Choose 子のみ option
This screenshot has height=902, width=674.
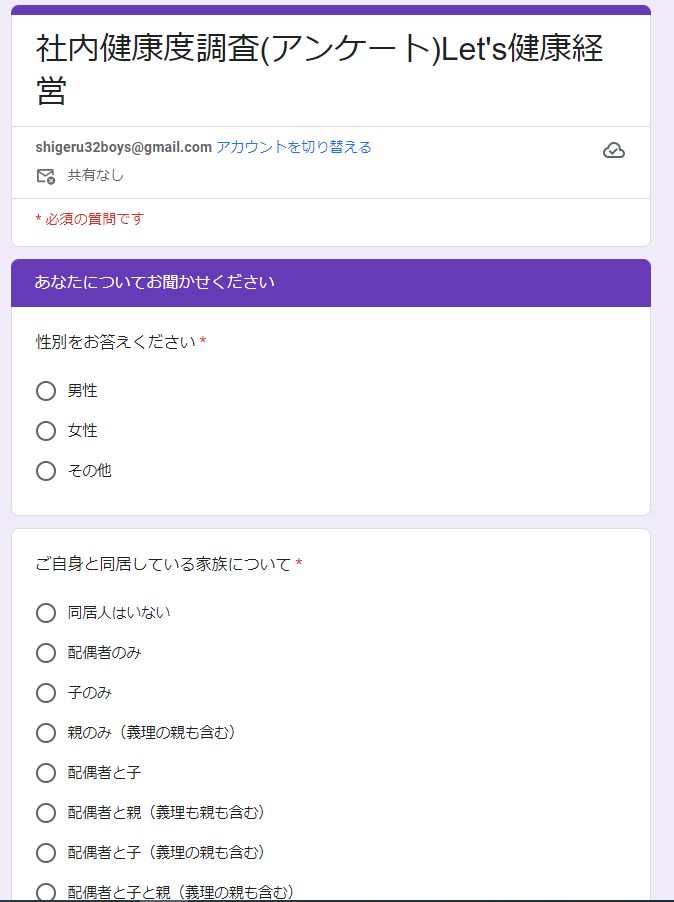tap(46, 693)
